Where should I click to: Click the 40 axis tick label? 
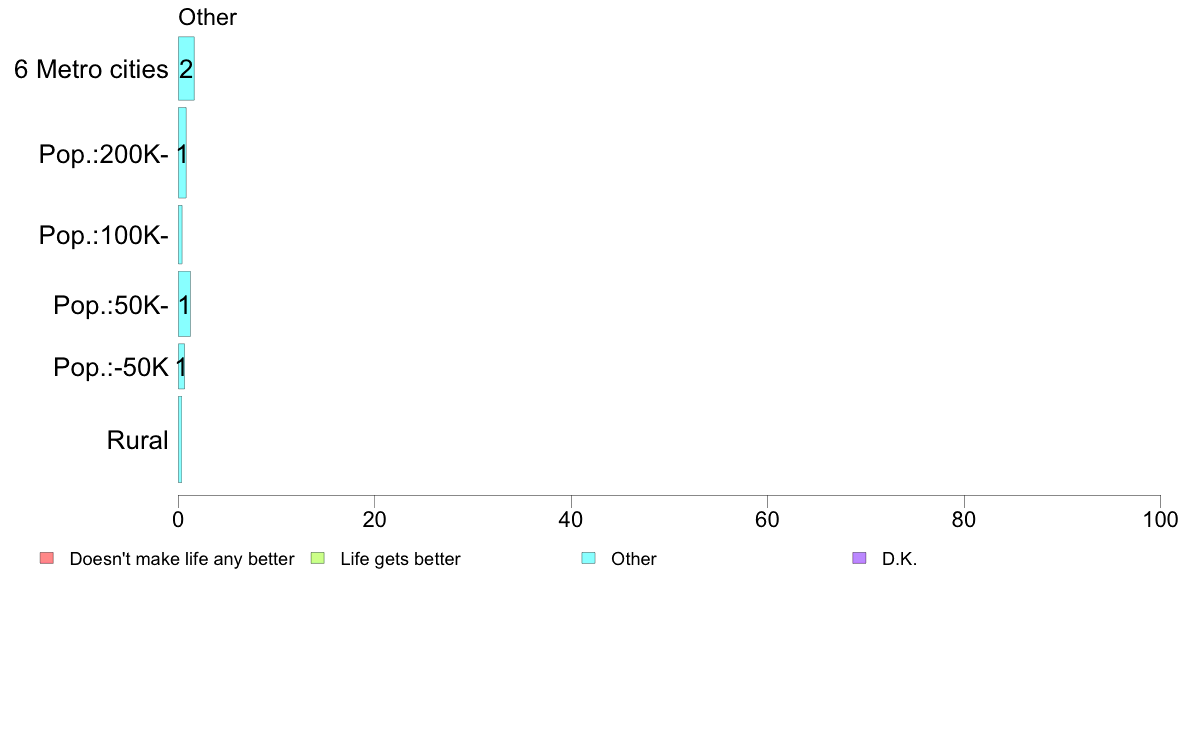571,519
